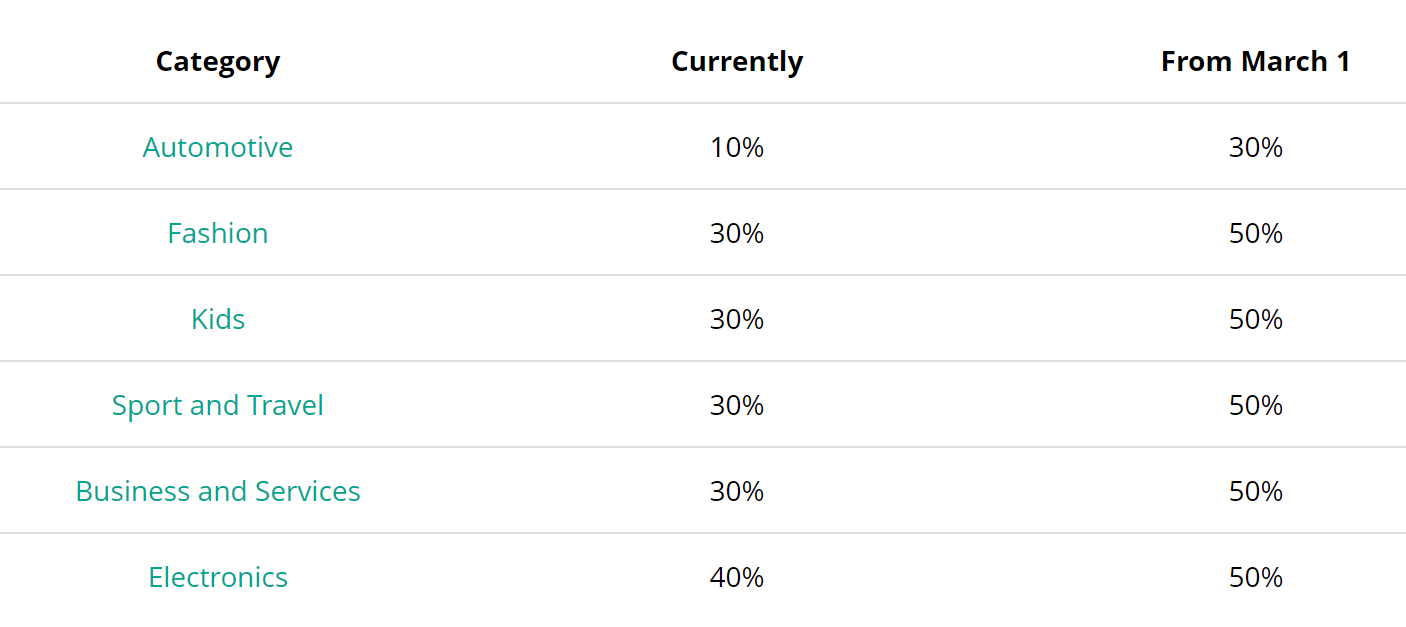Select Kids' current 30% value
The height and width of the screenshot is (627, 1406).
737,319
